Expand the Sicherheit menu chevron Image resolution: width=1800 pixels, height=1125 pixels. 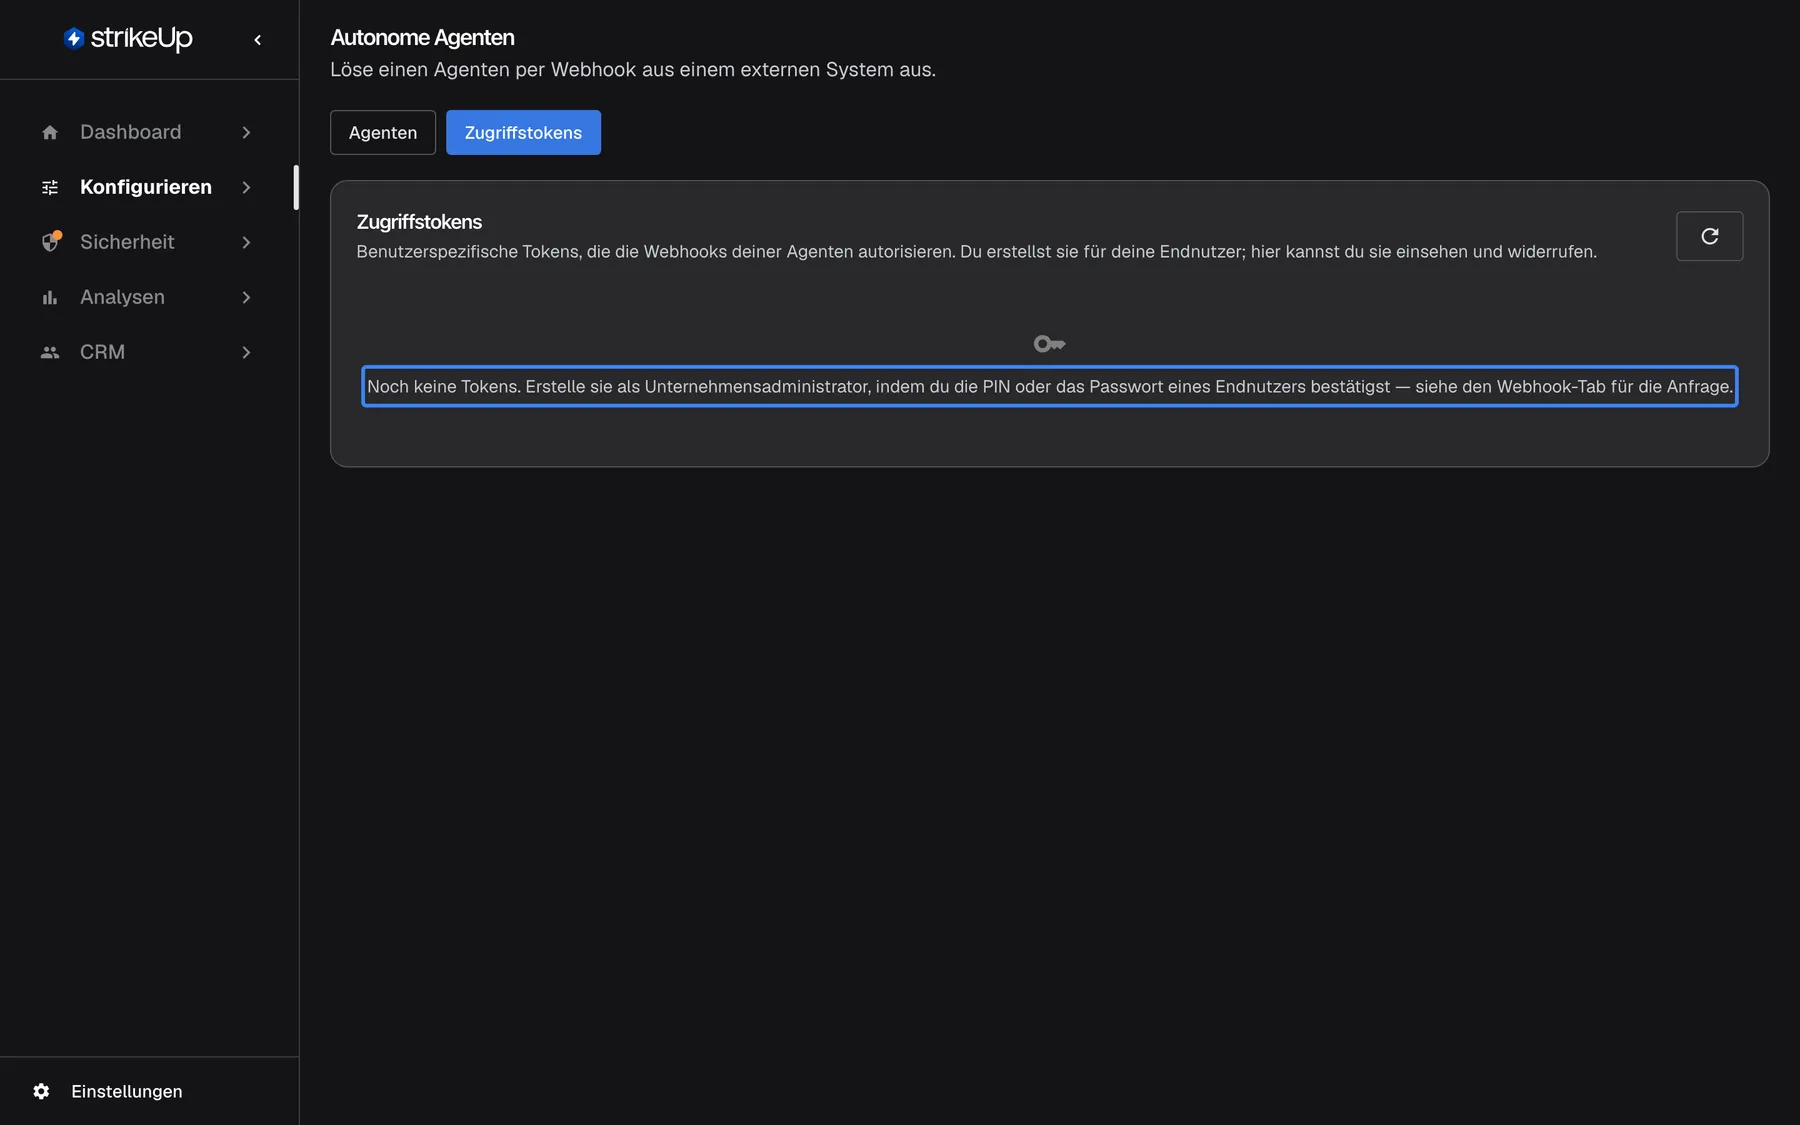[246, 242]
